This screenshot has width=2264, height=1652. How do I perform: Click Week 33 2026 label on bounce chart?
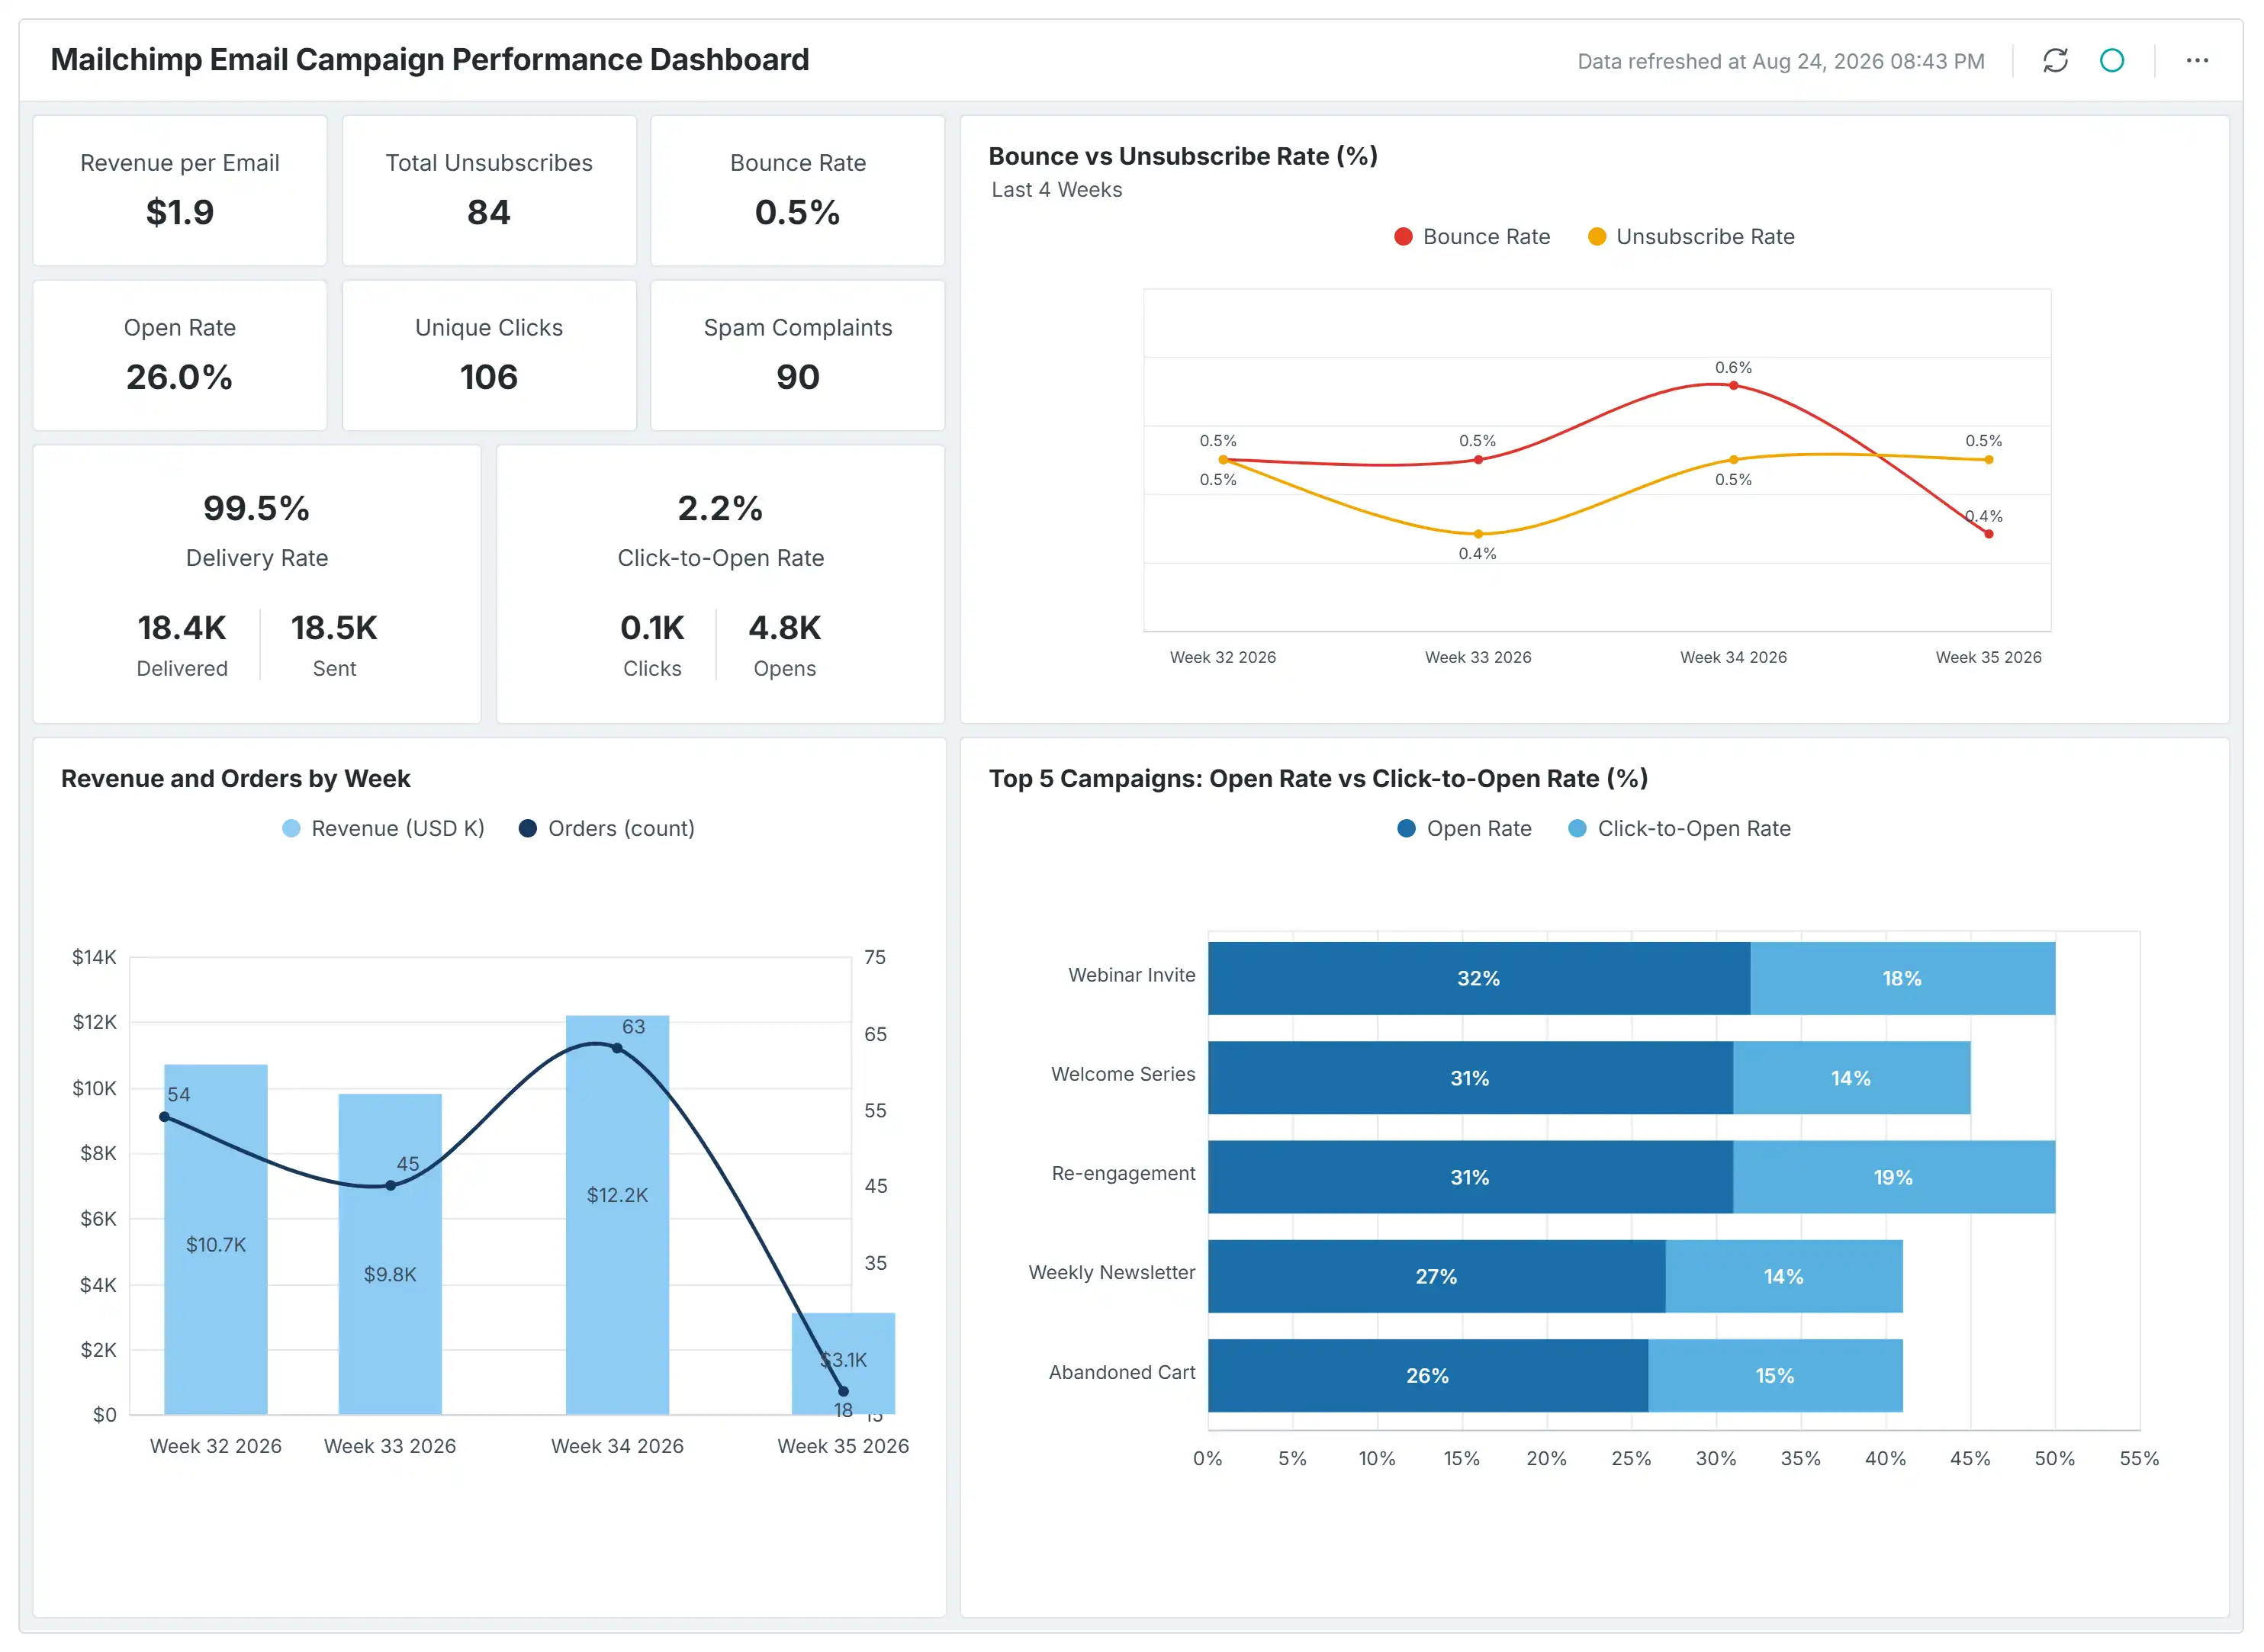[1478, 657]
